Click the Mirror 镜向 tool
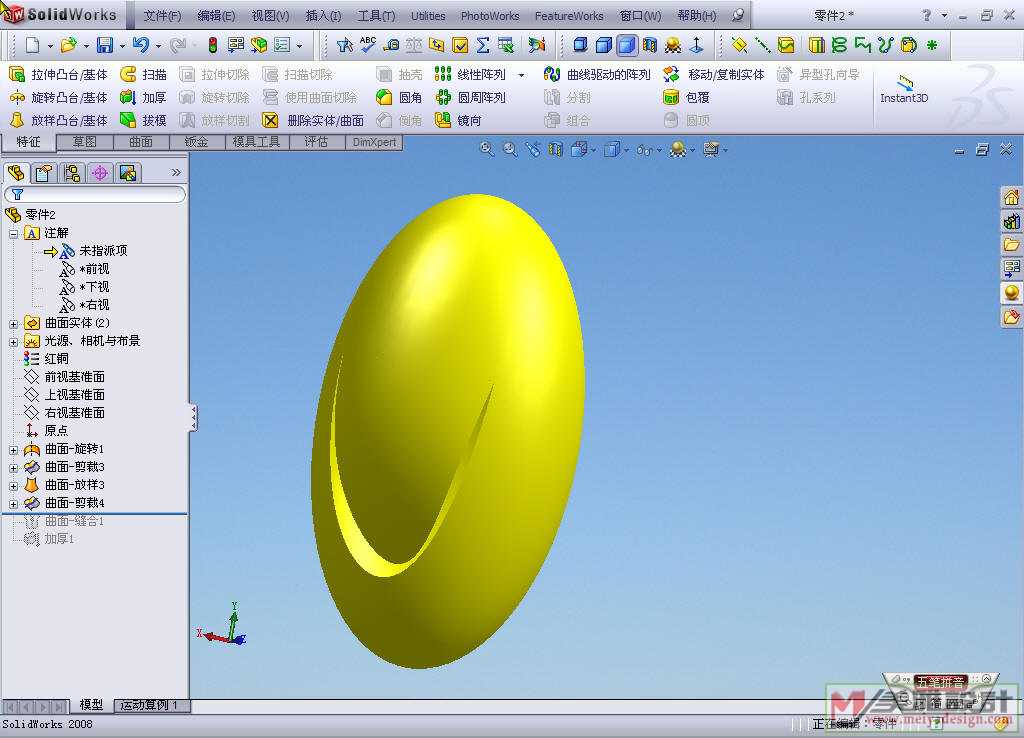This screenshot has width=1024, height=738. click(458, 120)
